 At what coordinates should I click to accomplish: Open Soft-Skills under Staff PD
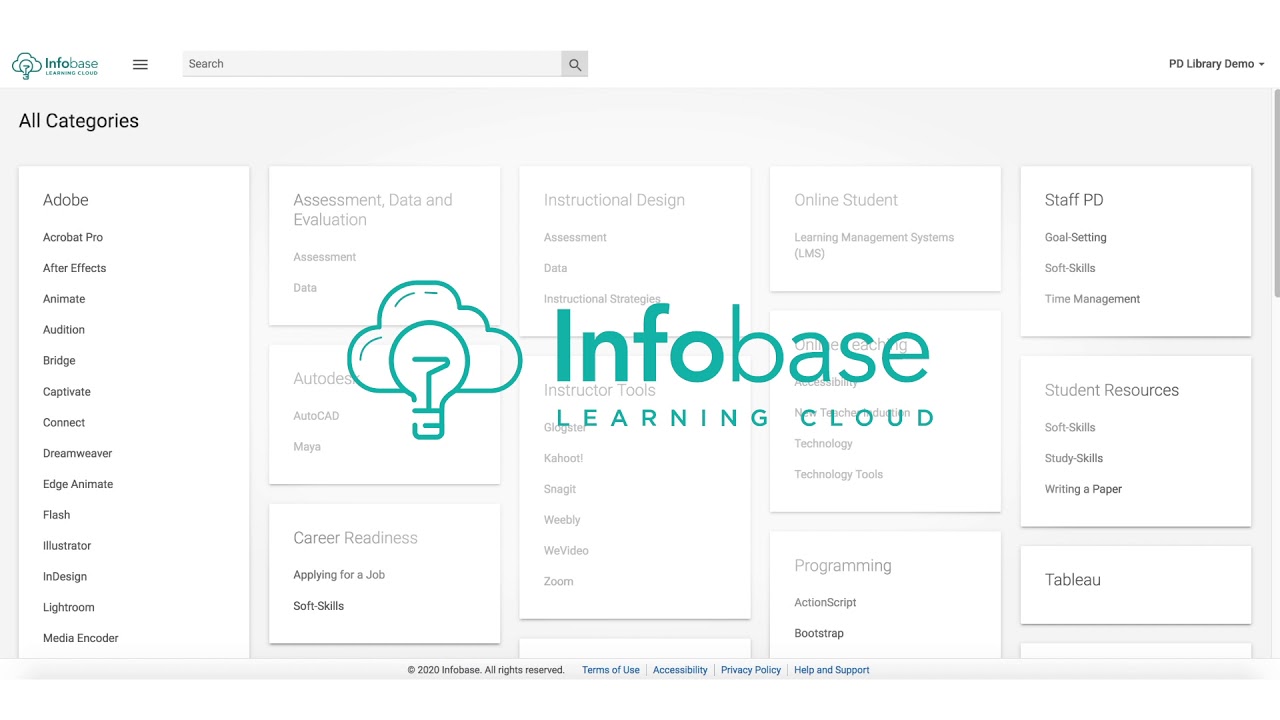click(1070, 268)
